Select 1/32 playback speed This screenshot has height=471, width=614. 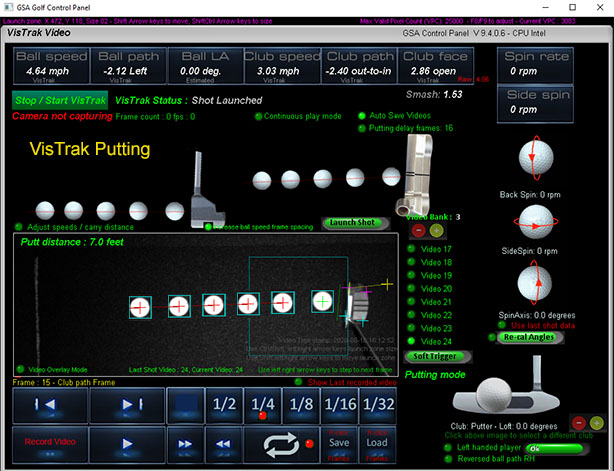(378, 405)
